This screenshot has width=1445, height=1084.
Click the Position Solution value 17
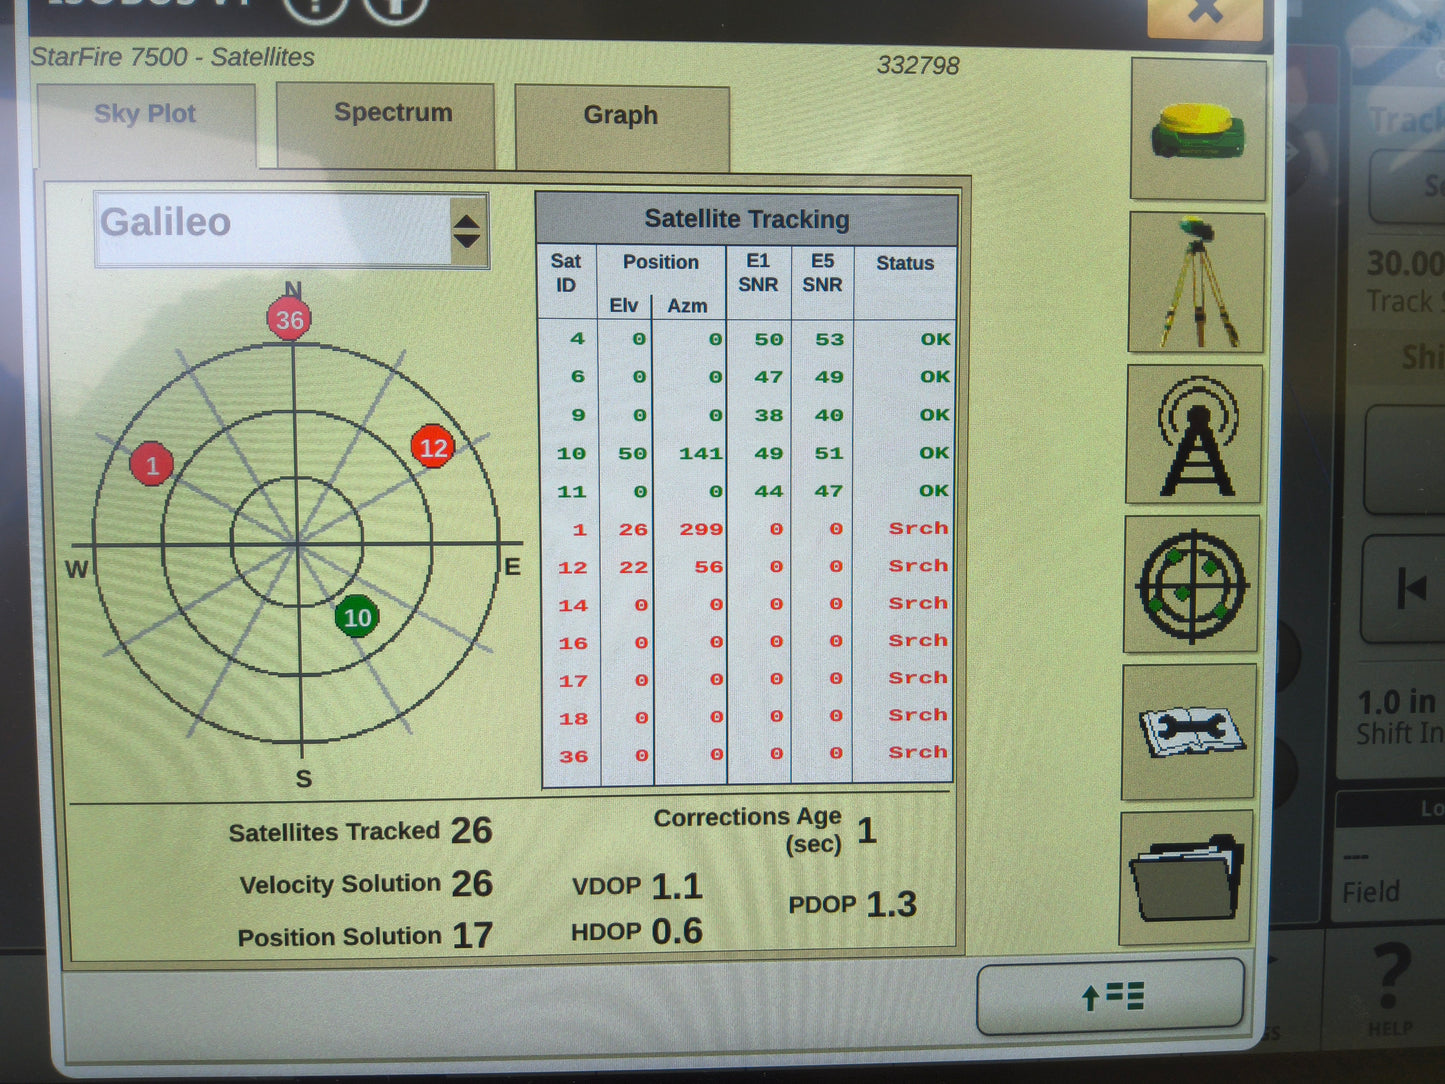point(472,936)
